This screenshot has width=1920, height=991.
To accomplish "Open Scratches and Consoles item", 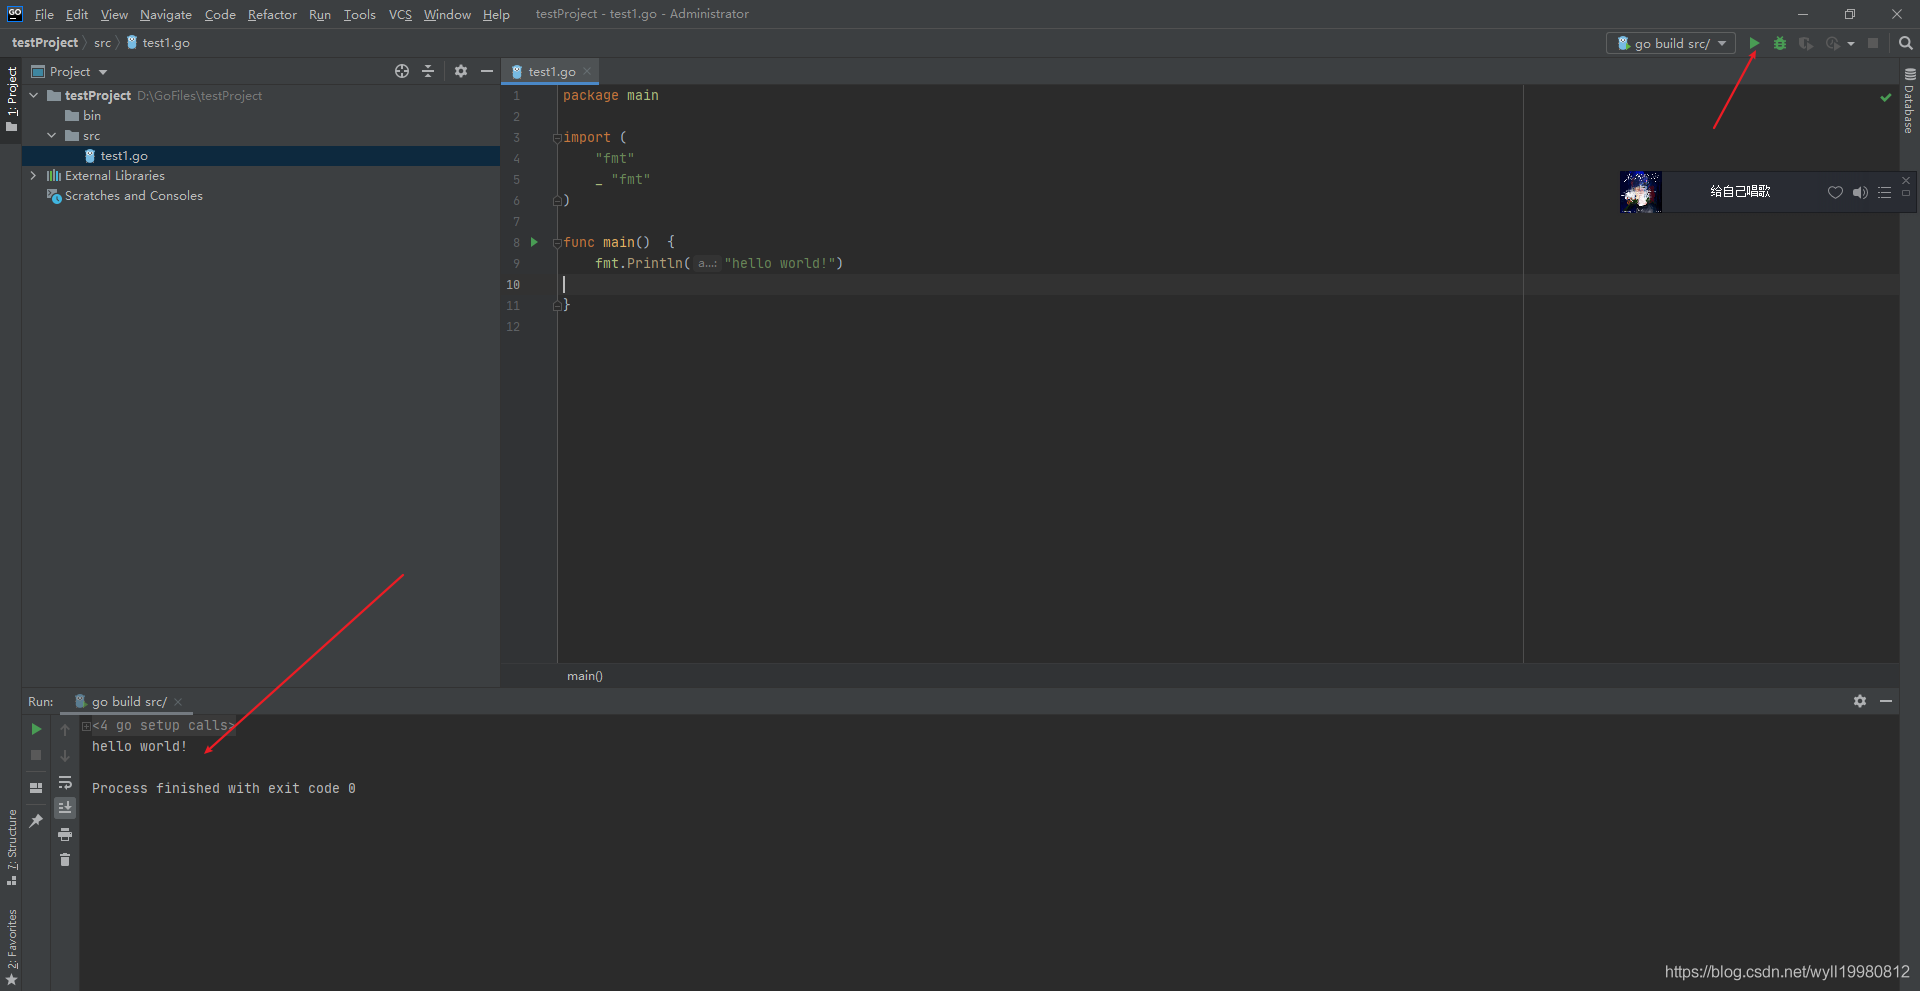I will [x=133, y=196].
